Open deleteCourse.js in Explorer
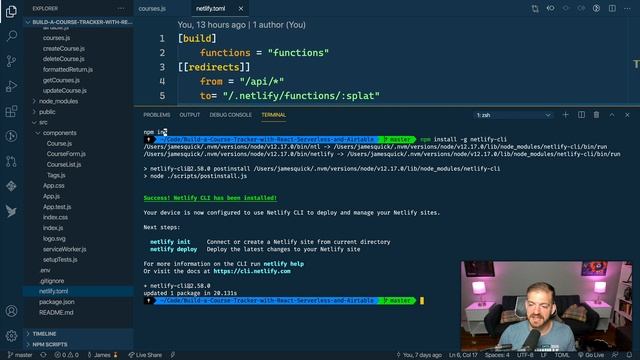 [x=63, y=59]
